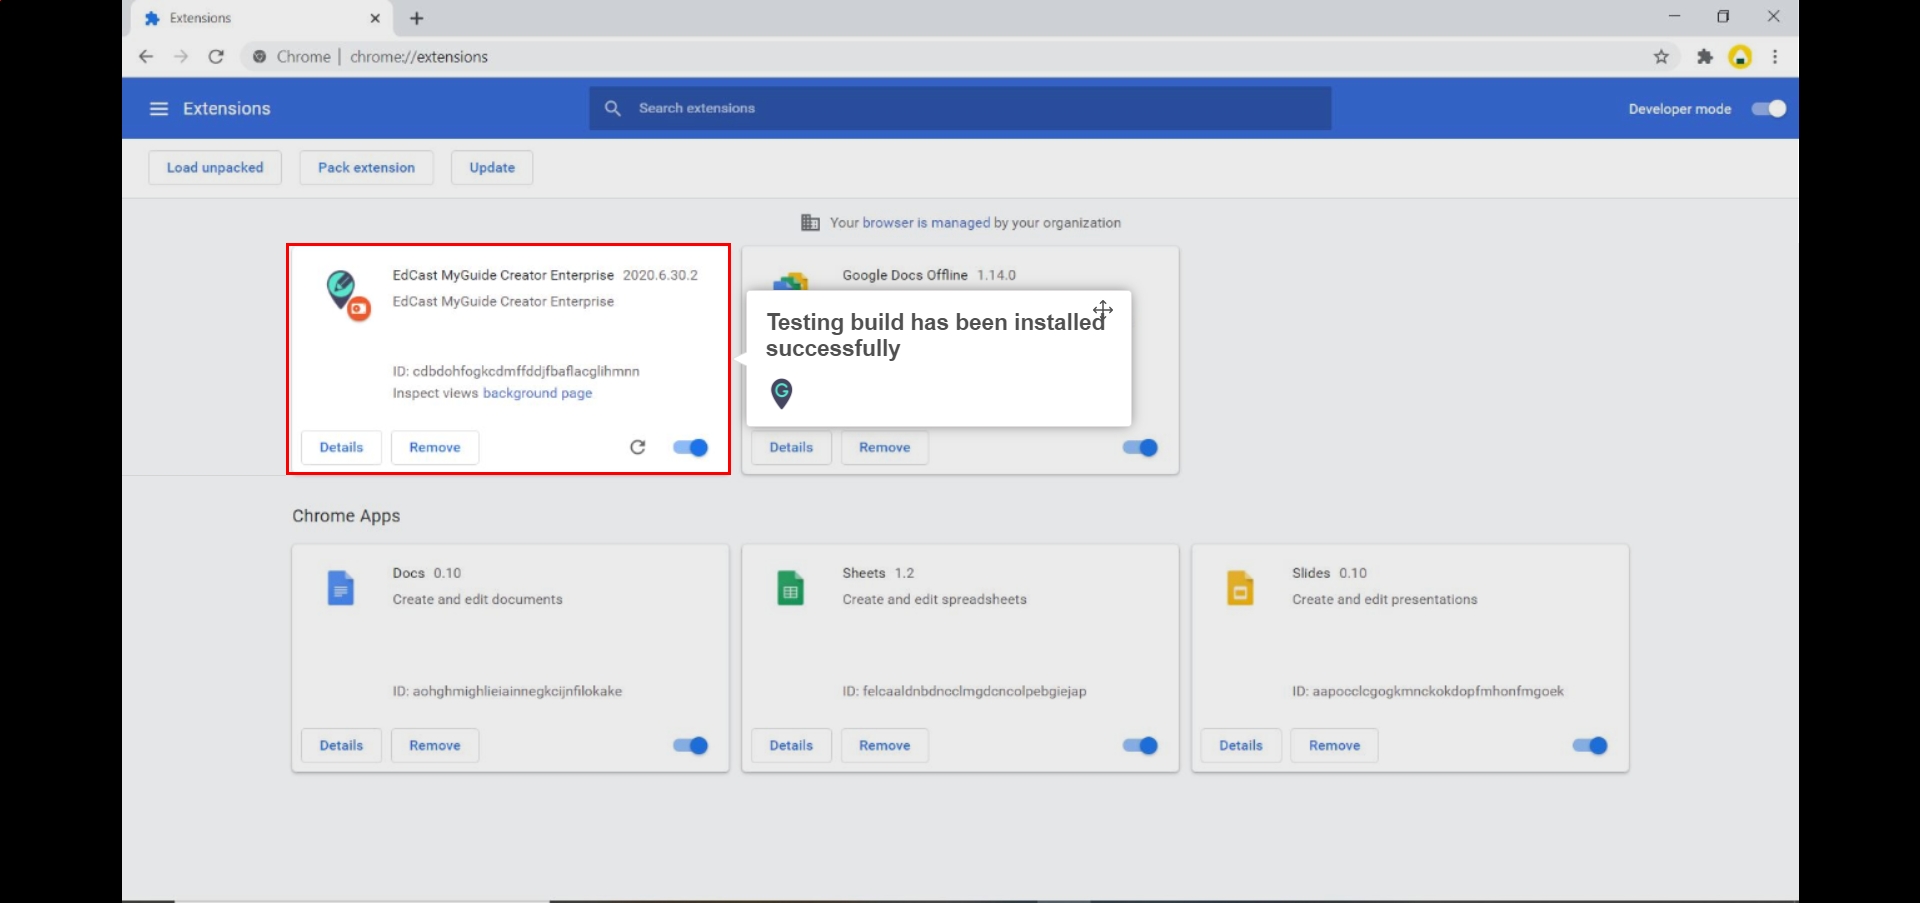Disable the Google Docs Offline extension
Image resolution: width=1920 pixels, height=903 pixels.
pos(1140,447)
